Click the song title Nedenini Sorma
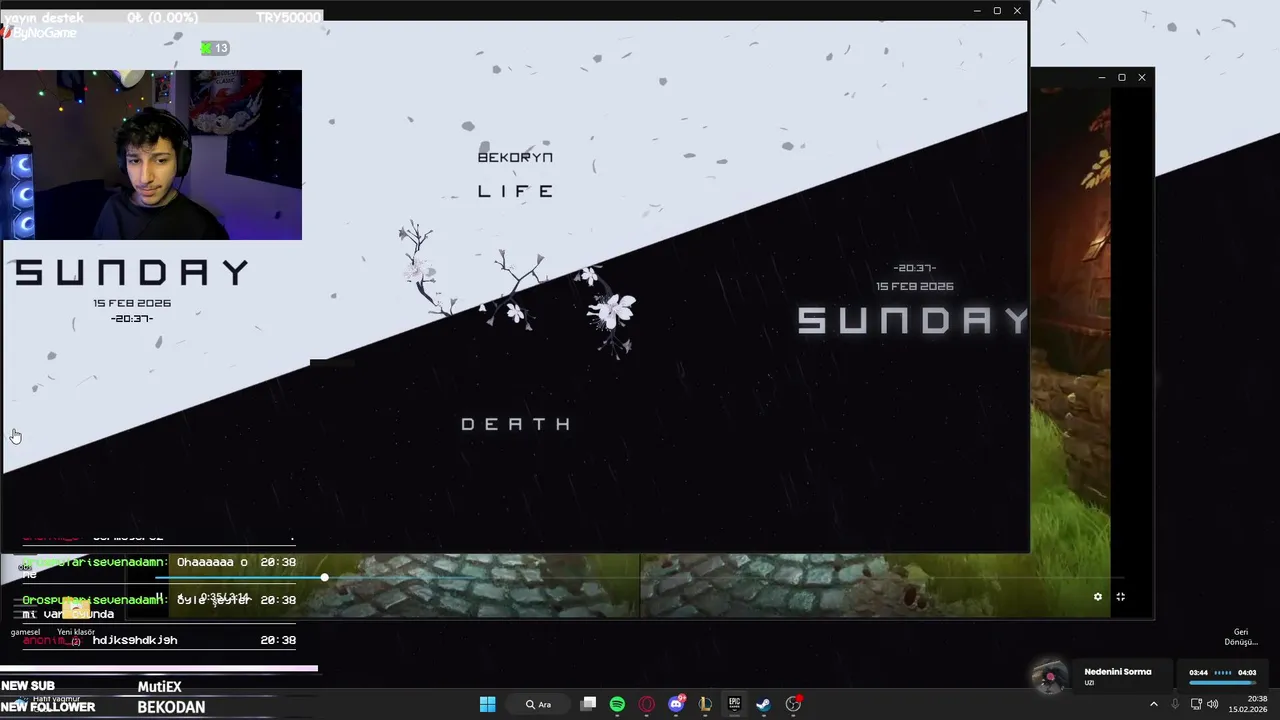Image resolution: width=1280 pixels, height=720 pixels. 1118,672
